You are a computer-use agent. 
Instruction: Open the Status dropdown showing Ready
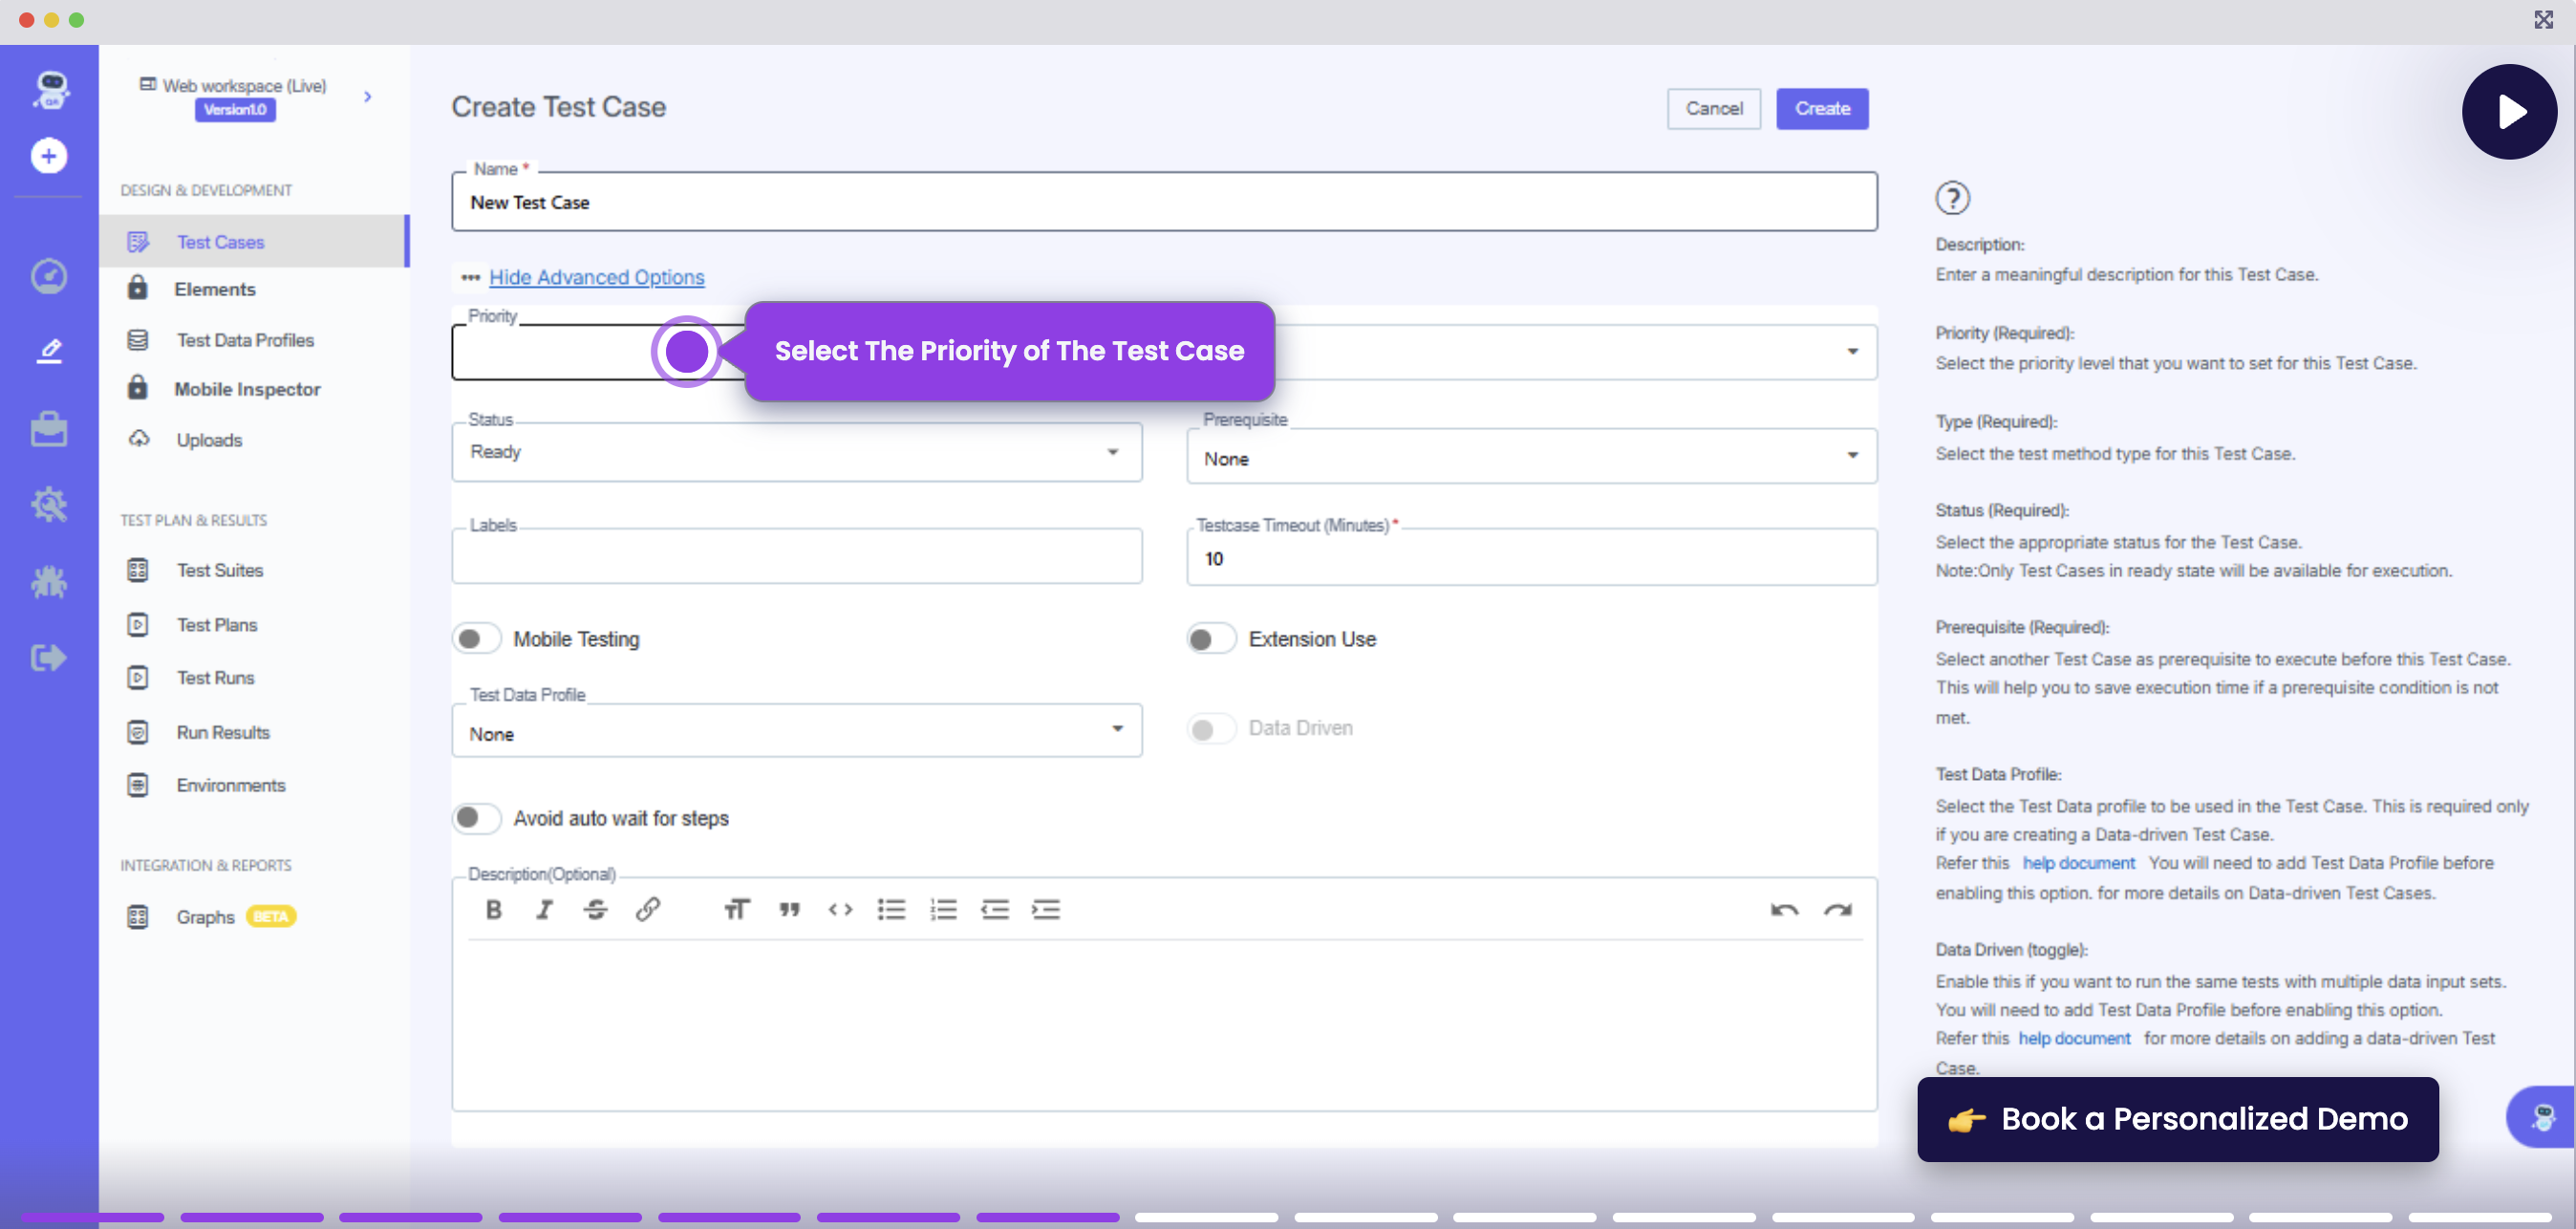pyautogui.click(x=796, y=452)
